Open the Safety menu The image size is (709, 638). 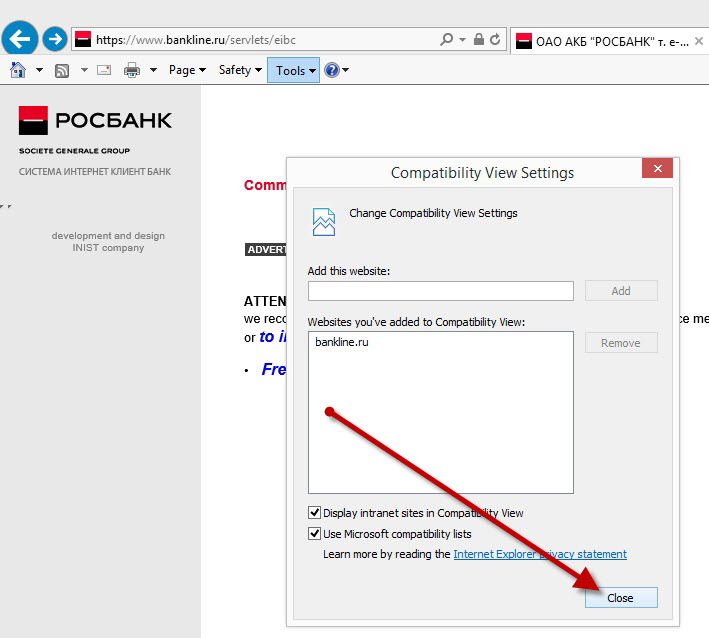pyautogui.click(x=240, y=70)
